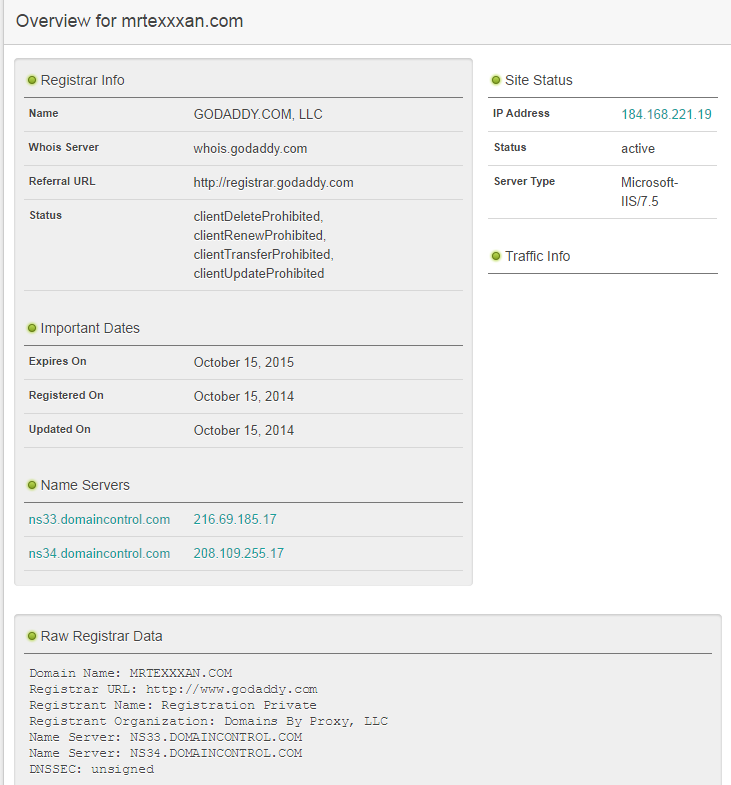The height and width of the screenshot is (785, 731).
Task: Click the Registrar URL line in raw data
Action: (x=173, y=689)
